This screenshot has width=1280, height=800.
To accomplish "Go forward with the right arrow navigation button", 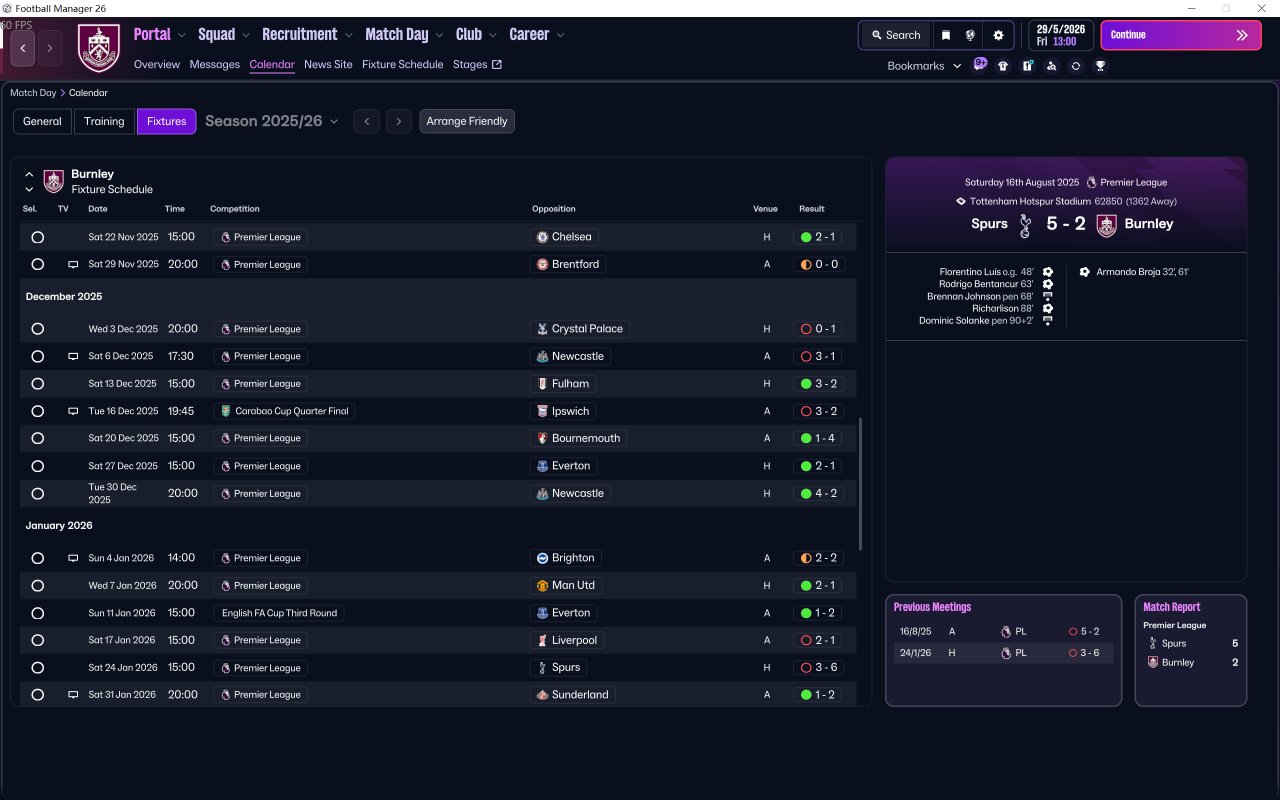I will (x=50, y=48).
